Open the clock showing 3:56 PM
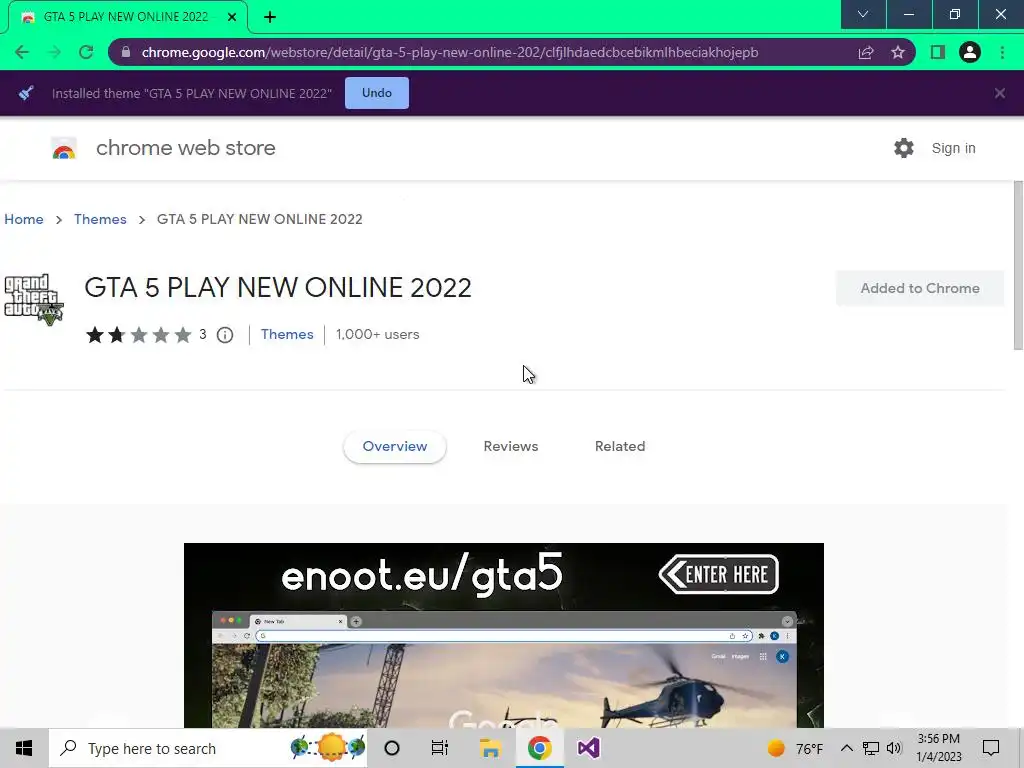Screen dimensions: 1024x768 click(938, 748)
